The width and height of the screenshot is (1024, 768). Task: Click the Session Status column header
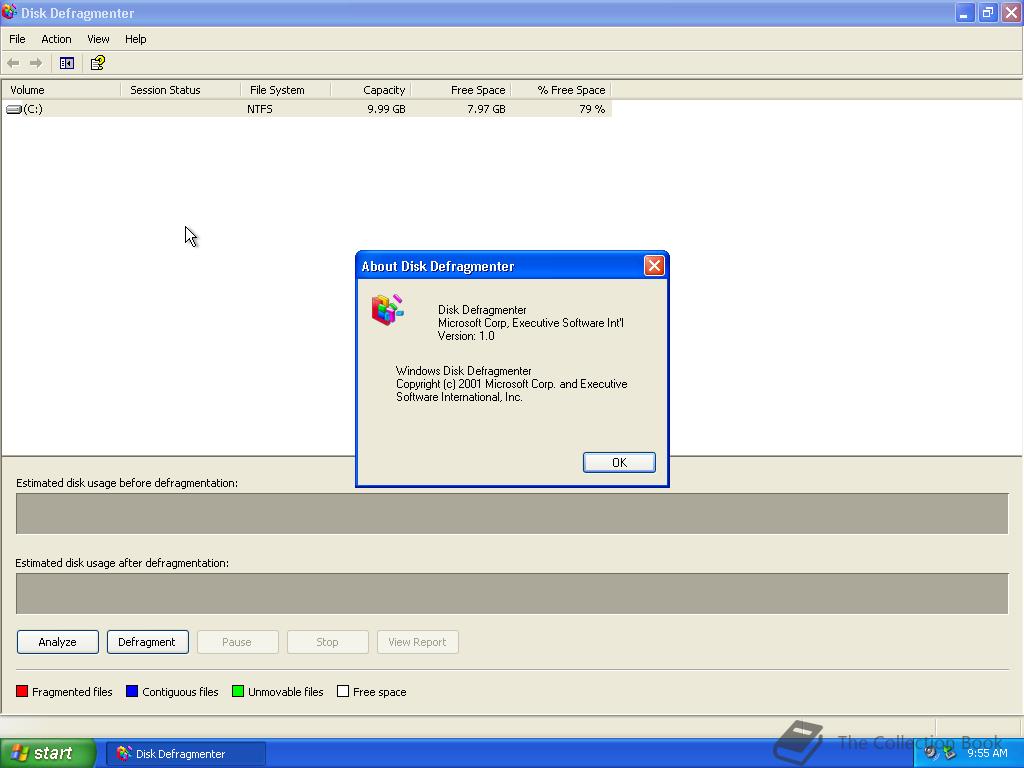[181, 90]
